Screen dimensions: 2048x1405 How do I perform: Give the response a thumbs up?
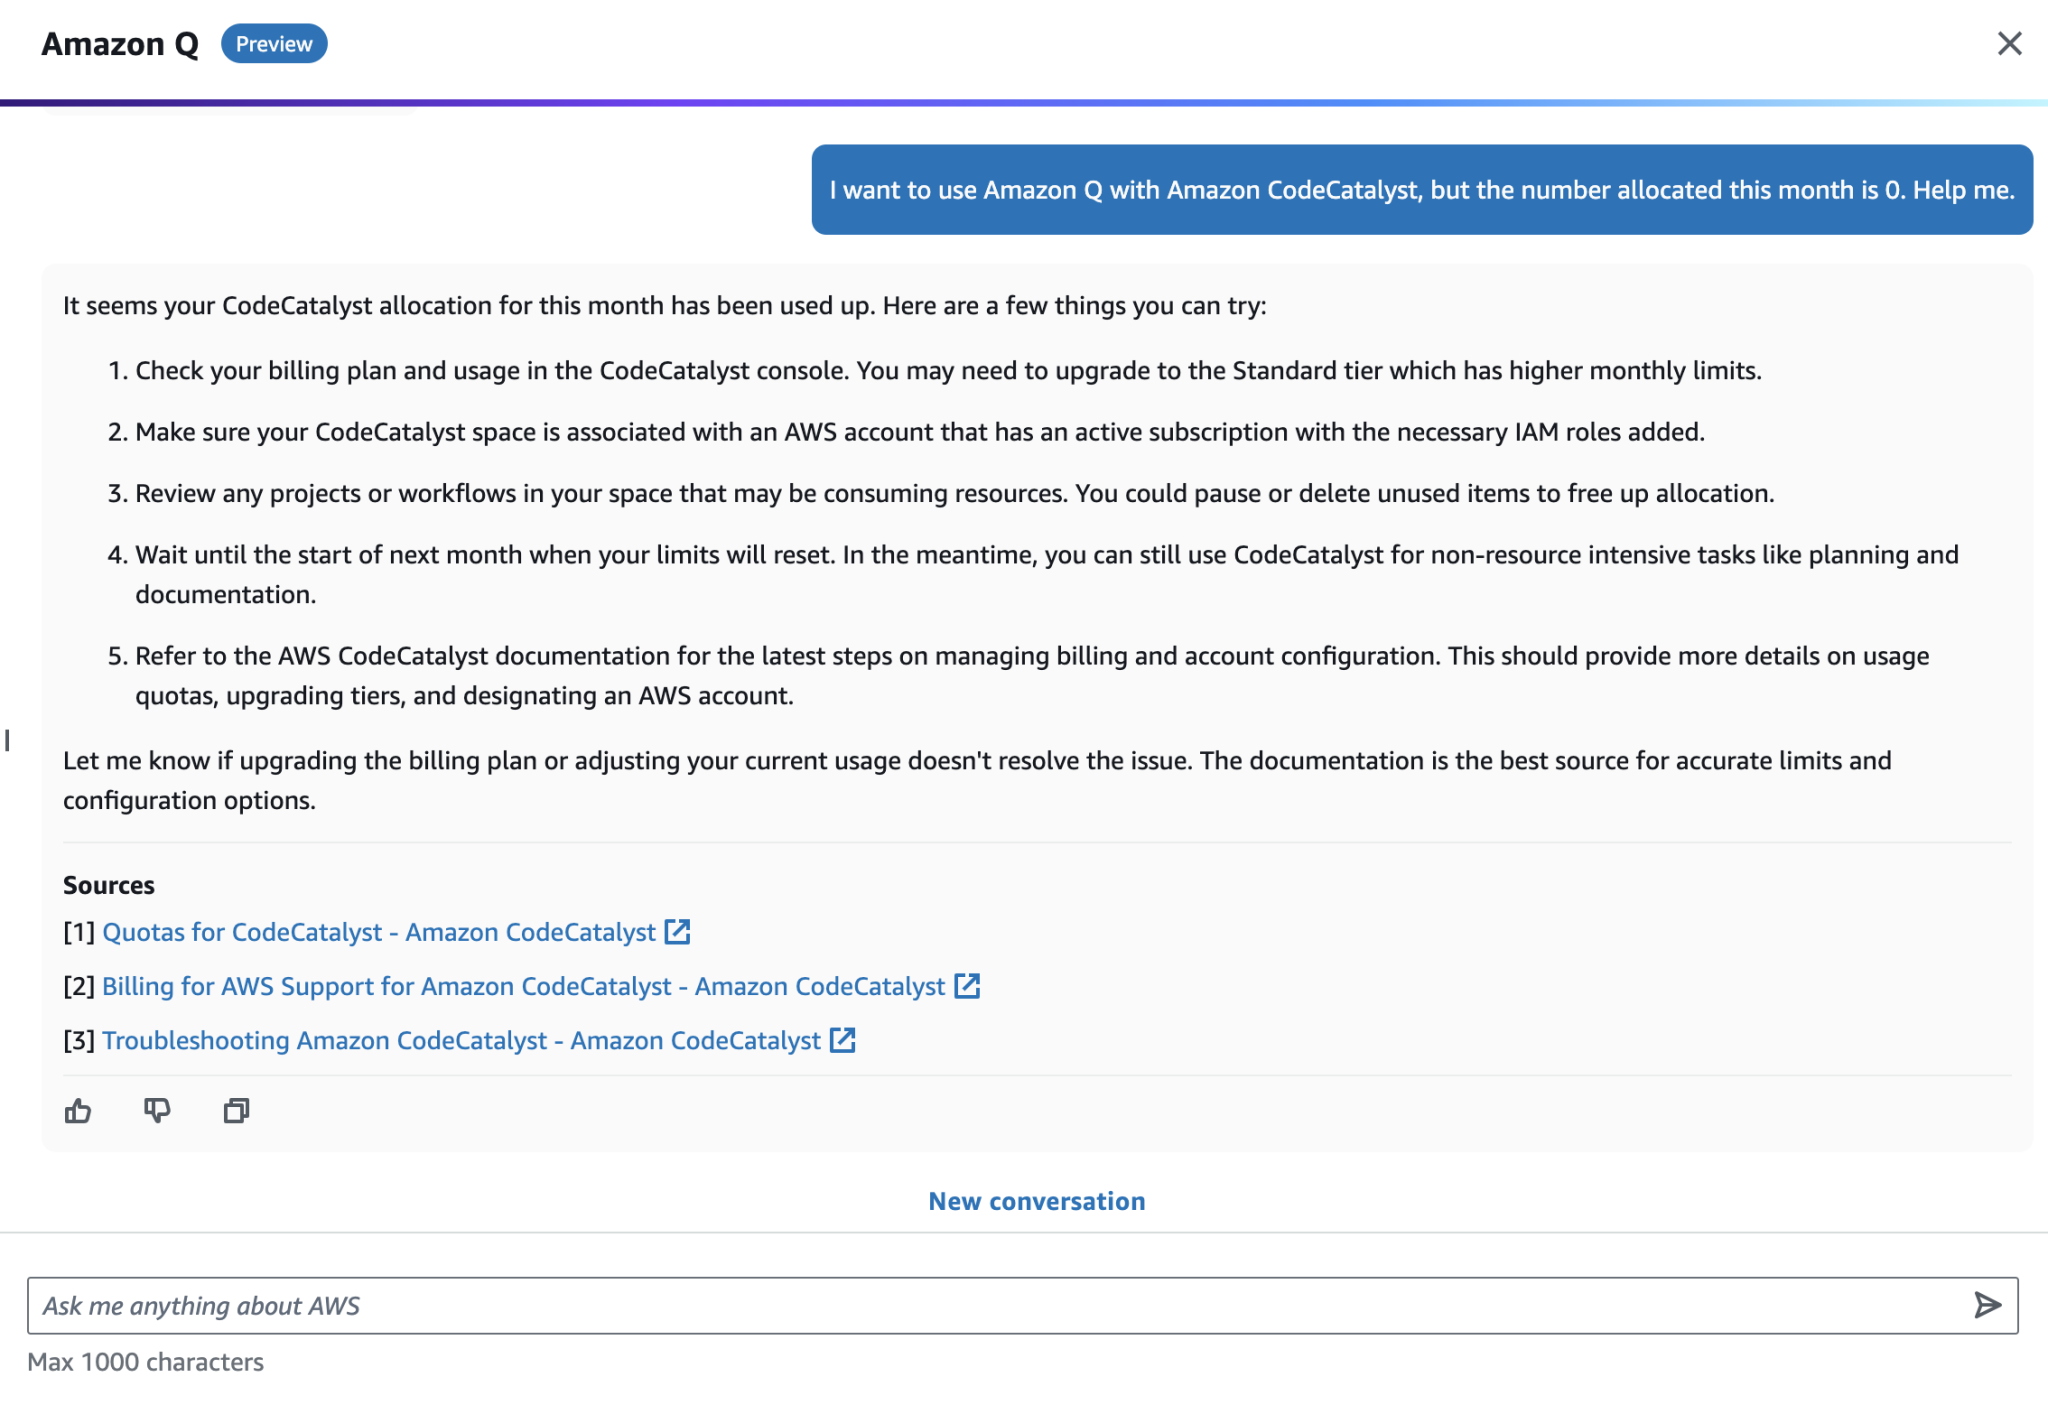[79, 1111]
